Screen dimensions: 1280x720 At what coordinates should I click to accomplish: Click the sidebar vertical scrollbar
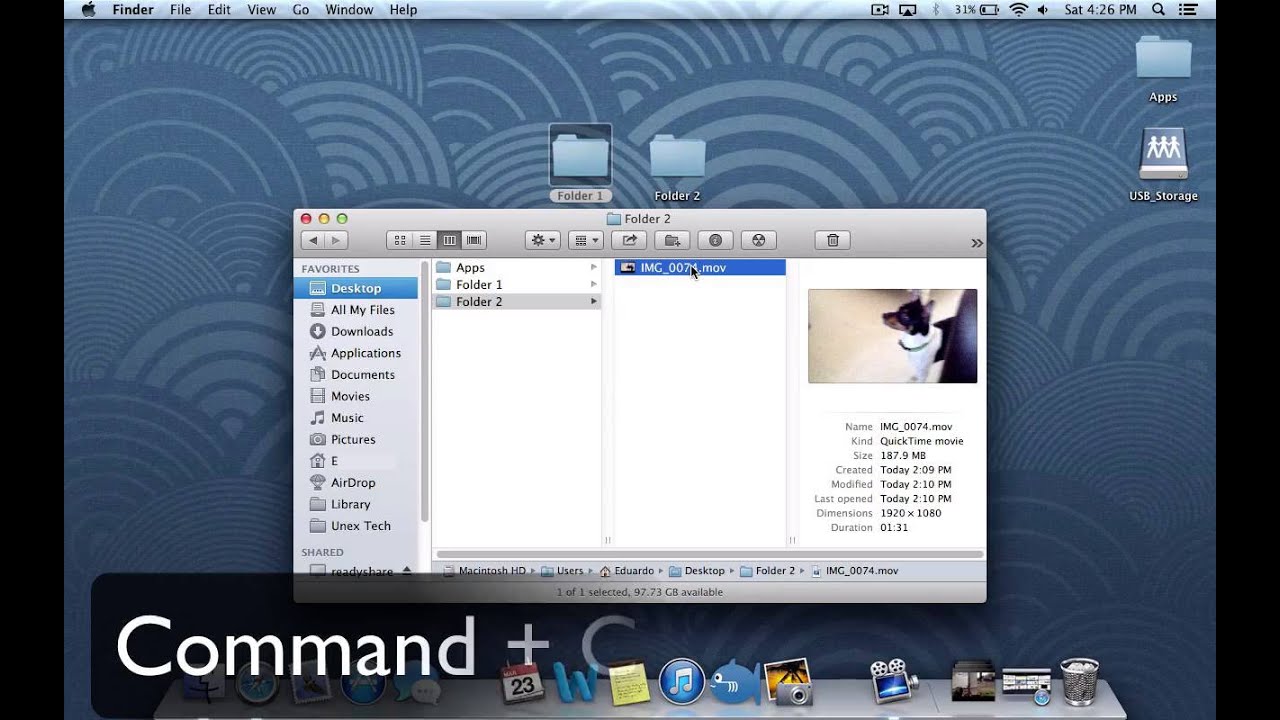pos(424,390)
